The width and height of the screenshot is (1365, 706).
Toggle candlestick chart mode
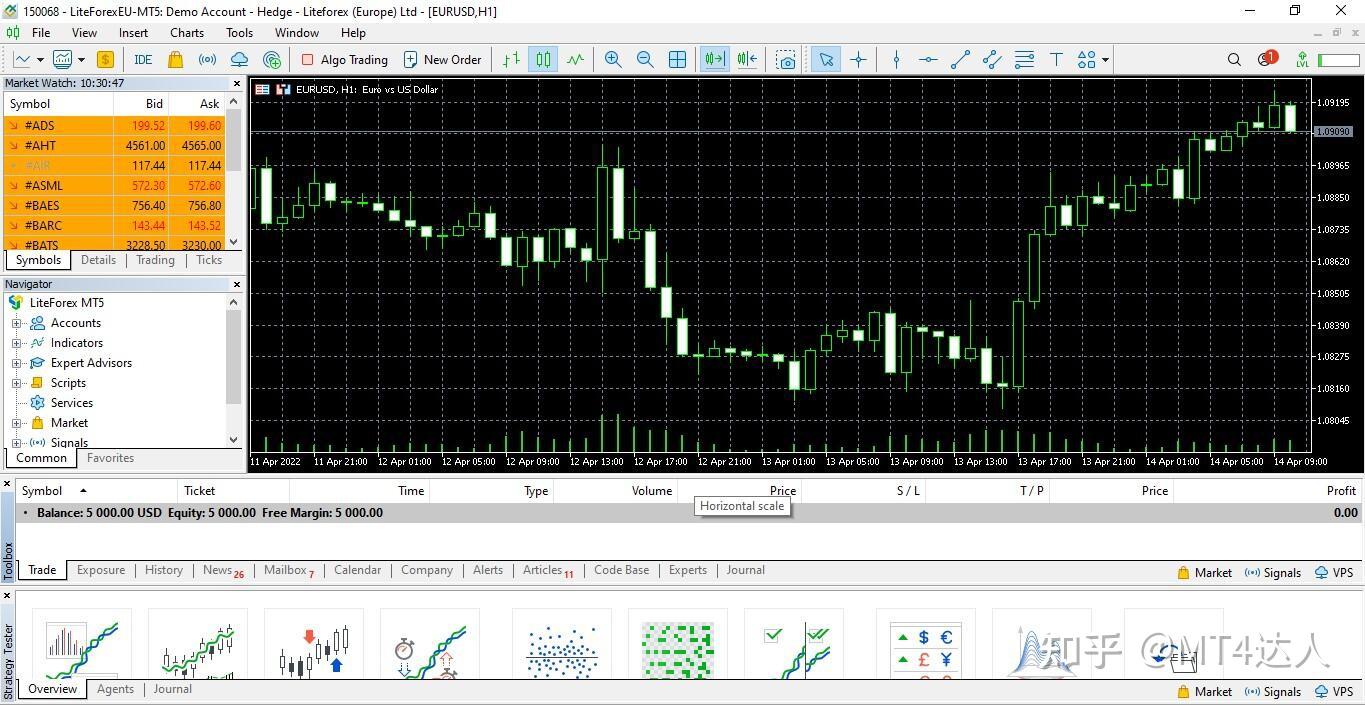pyautogui.click(x=543, y=60)
